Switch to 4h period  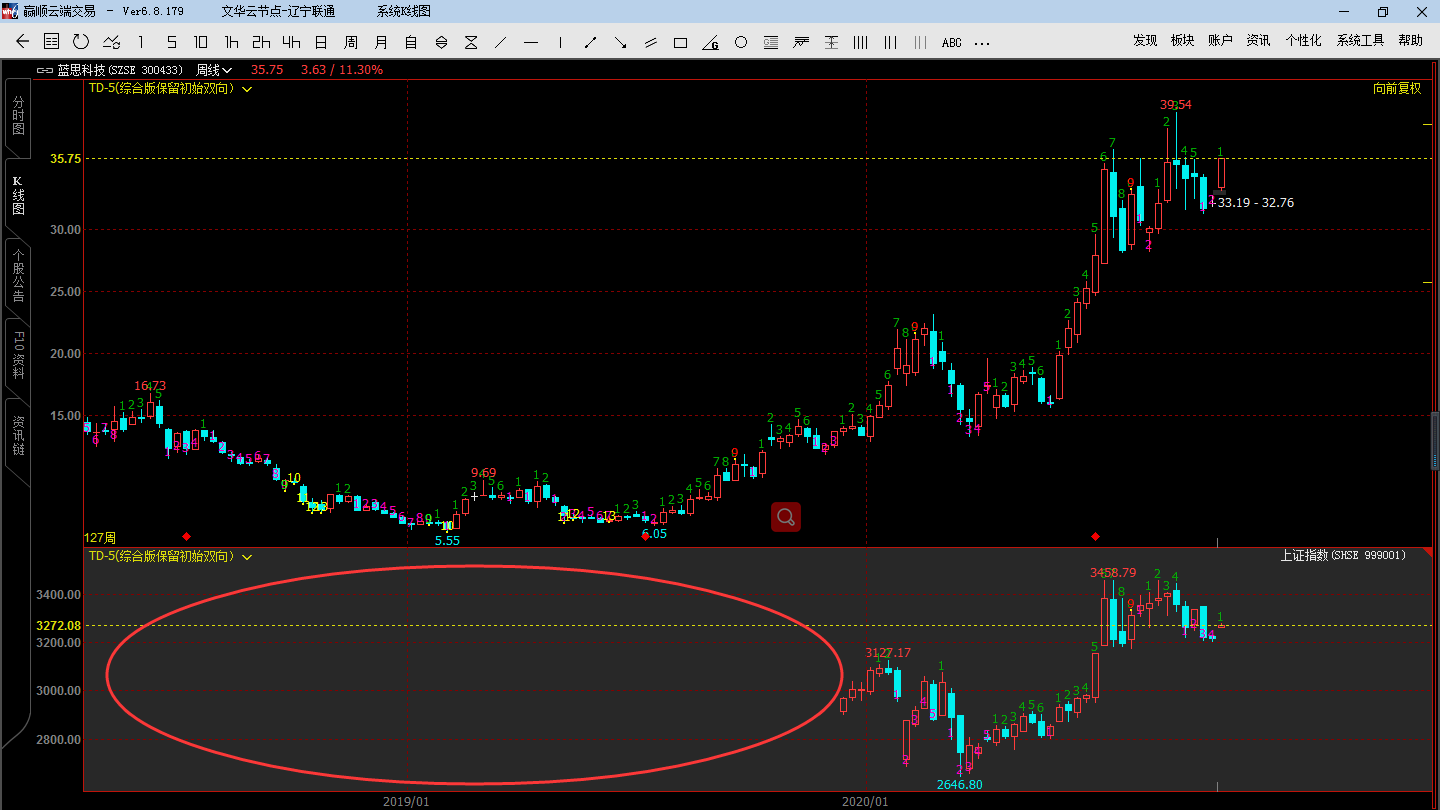(291, 42)
